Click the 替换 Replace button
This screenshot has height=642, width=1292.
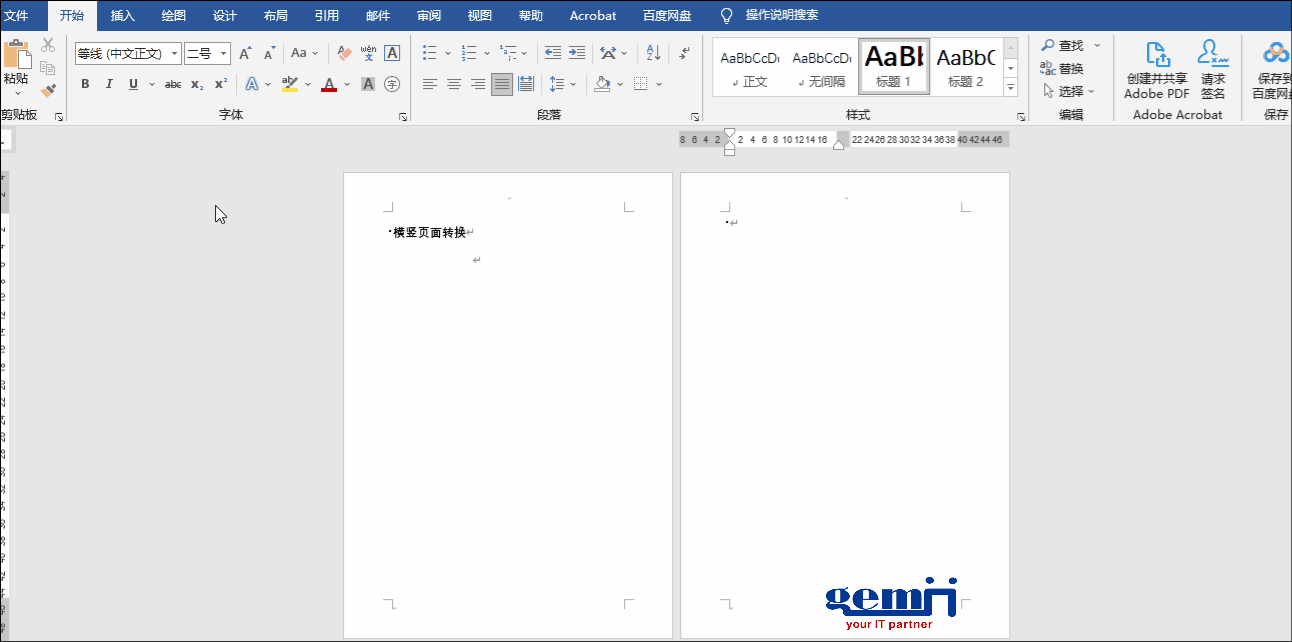click(1062, 68)
